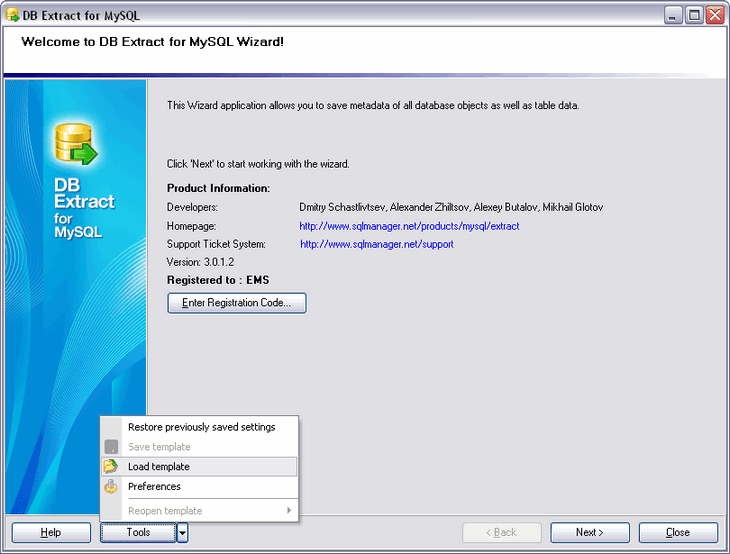This screenshot has height=554, width=730.
Task: Minimize the DB Extract window
Action: pos(673,15)
